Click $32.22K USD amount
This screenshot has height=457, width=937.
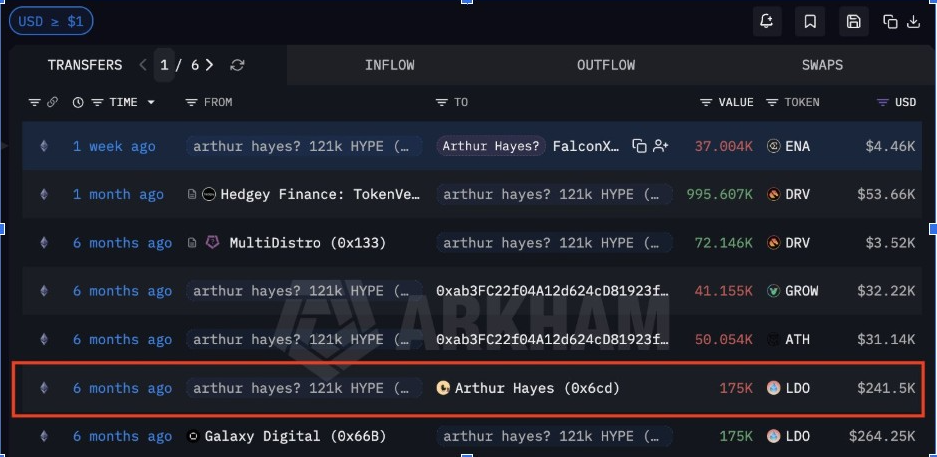click(x=886, y=291)
